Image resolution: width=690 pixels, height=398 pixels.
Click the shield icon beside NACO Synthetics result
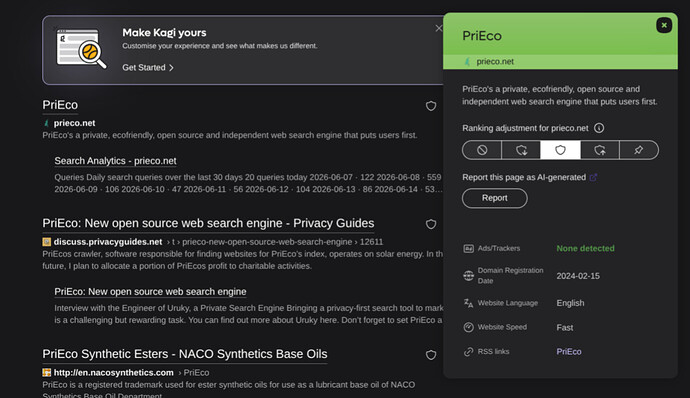[431, 355]
